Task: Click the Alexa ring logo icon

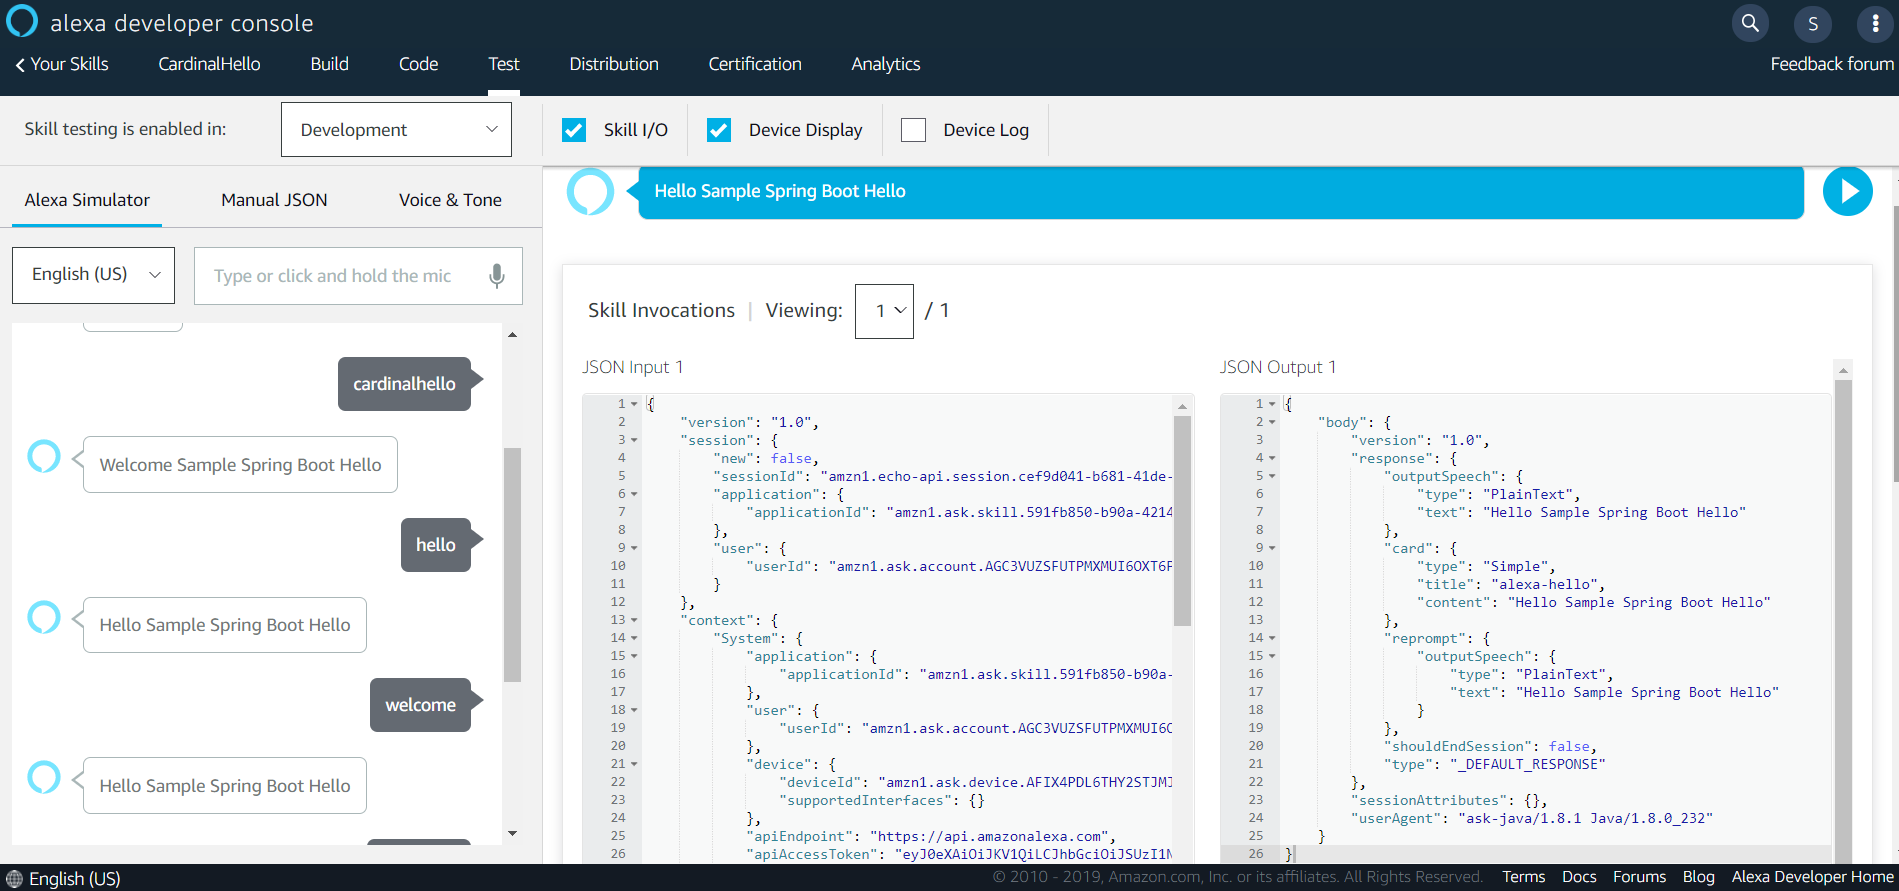Action: (22, 21)
